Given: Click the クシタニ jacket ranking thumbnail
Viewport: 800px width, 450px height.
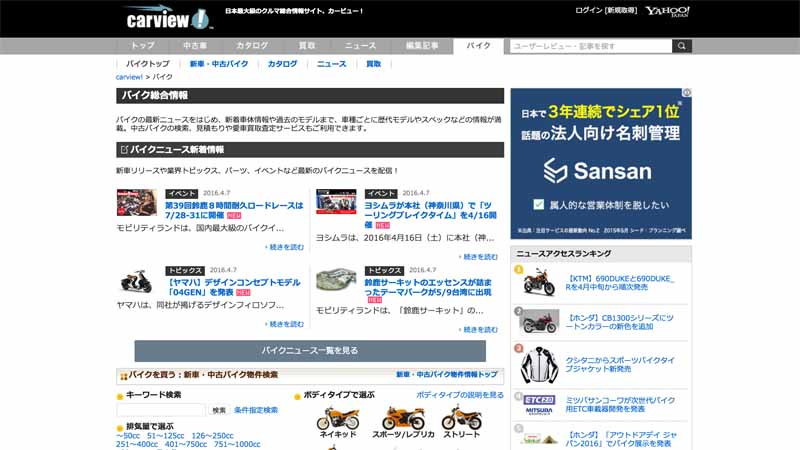Looking at the screenshot, I should pos(539,365).
